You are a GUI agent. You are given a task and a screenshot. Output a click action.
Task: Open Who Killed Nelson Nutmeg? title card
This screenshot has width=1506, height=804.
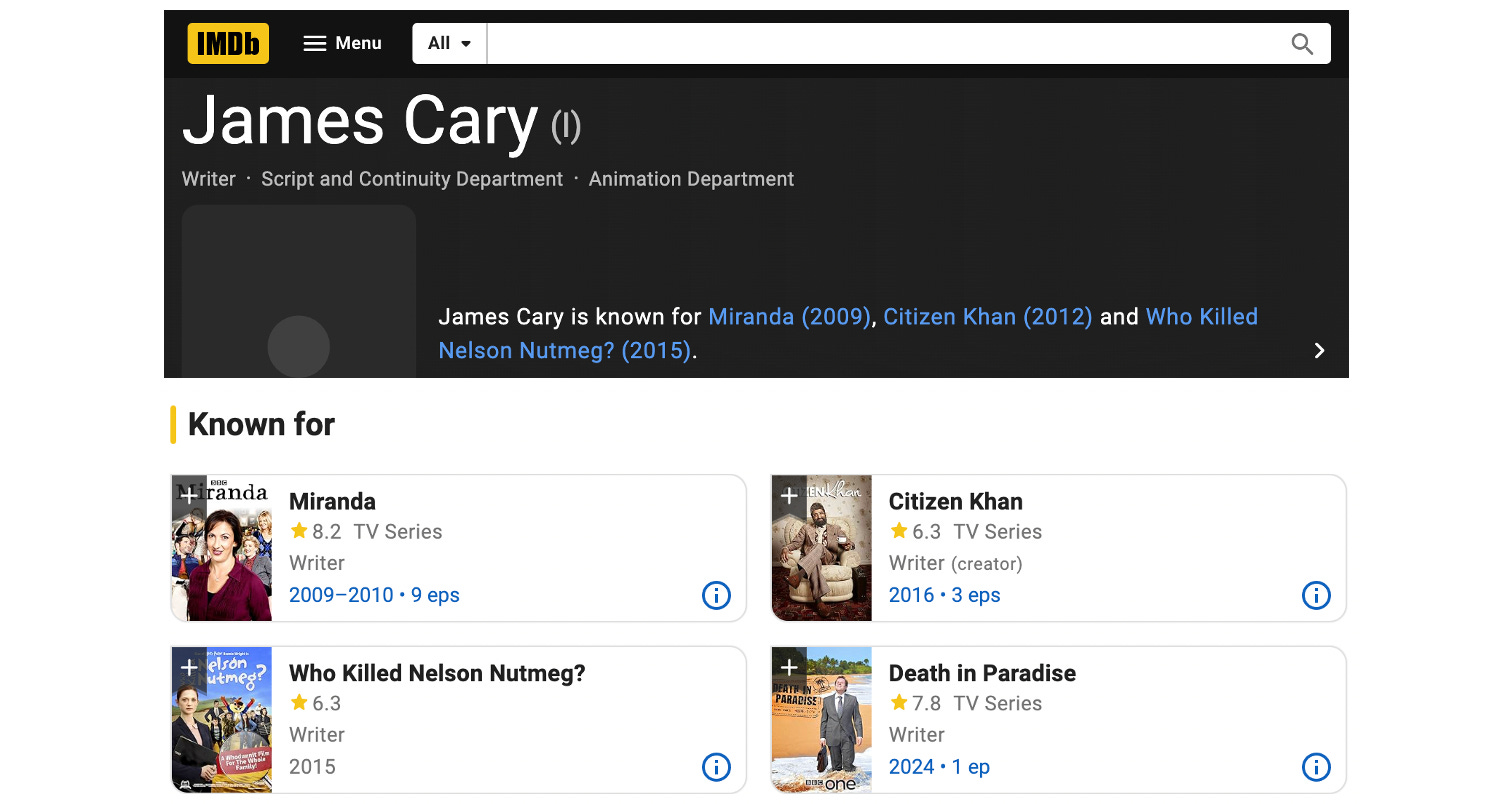[x=437, y=673]
